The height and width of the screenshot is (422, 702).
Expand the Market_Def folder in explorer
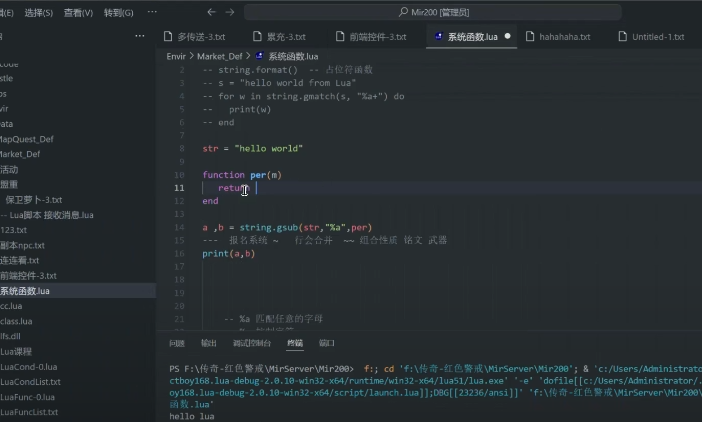21,154
